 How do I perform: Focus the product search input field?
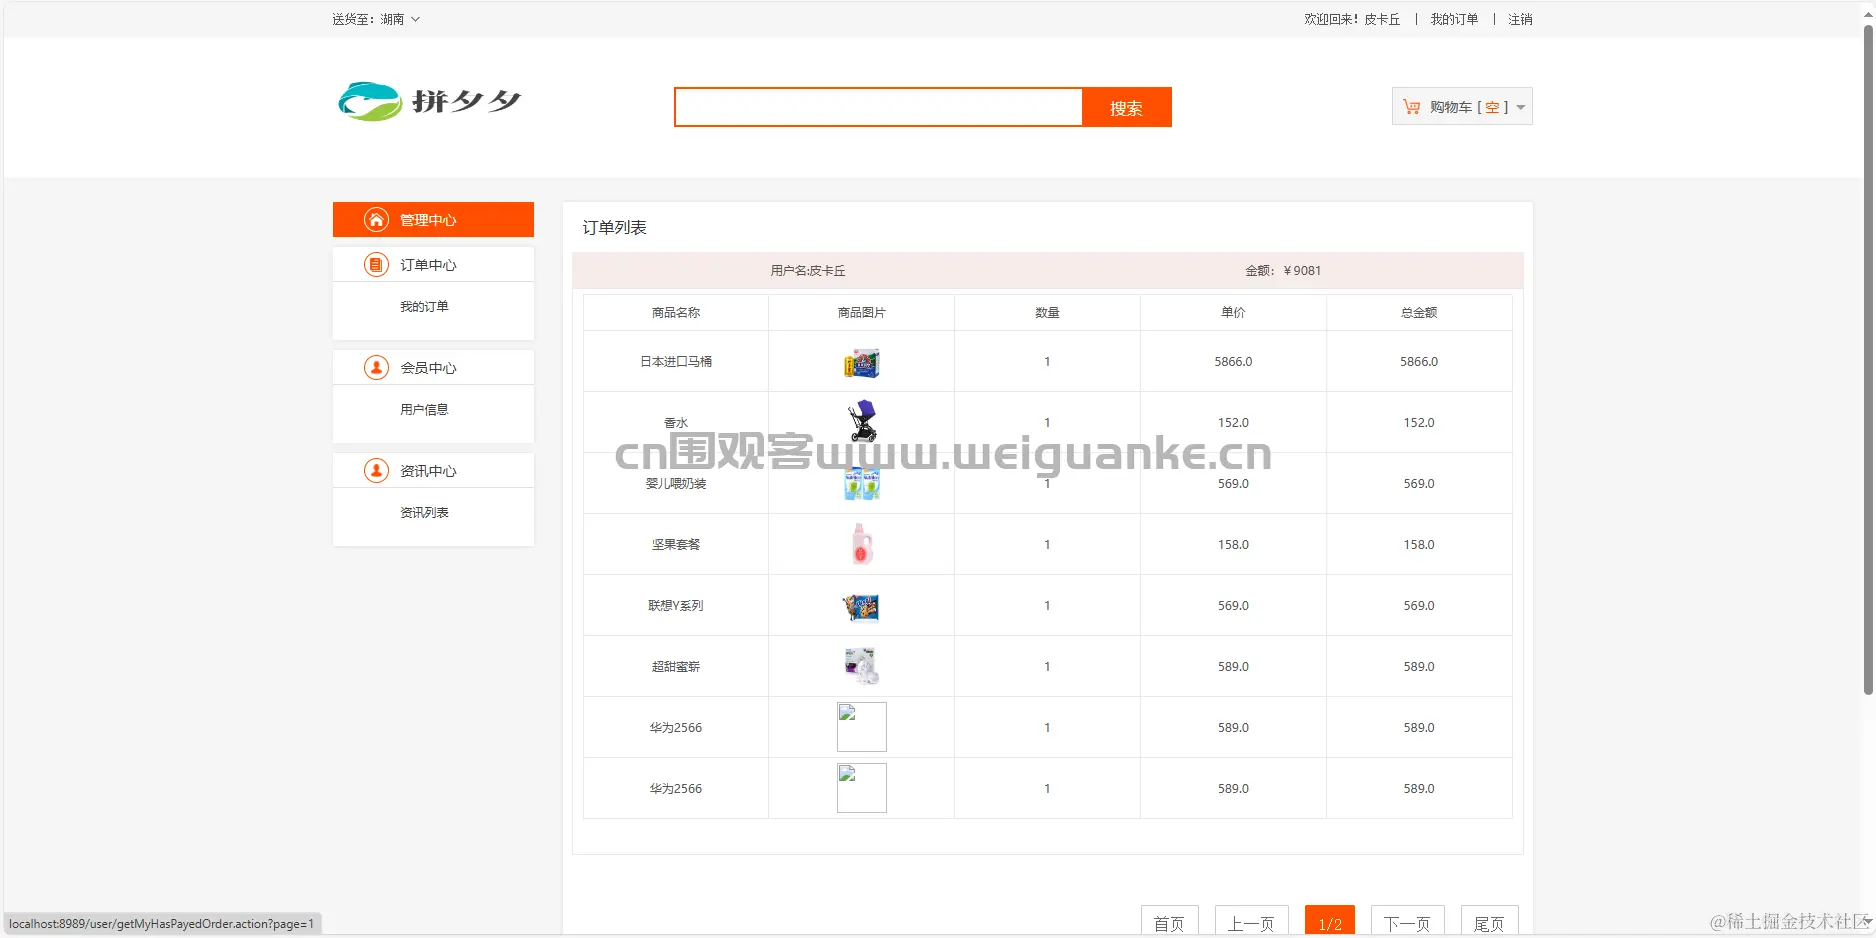click(879, 107)
